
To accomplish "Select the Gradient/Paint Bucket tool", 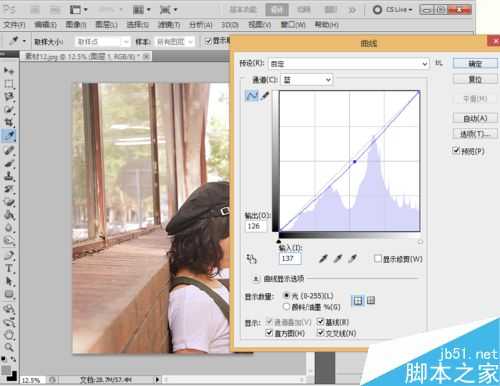I will [9, 215].
